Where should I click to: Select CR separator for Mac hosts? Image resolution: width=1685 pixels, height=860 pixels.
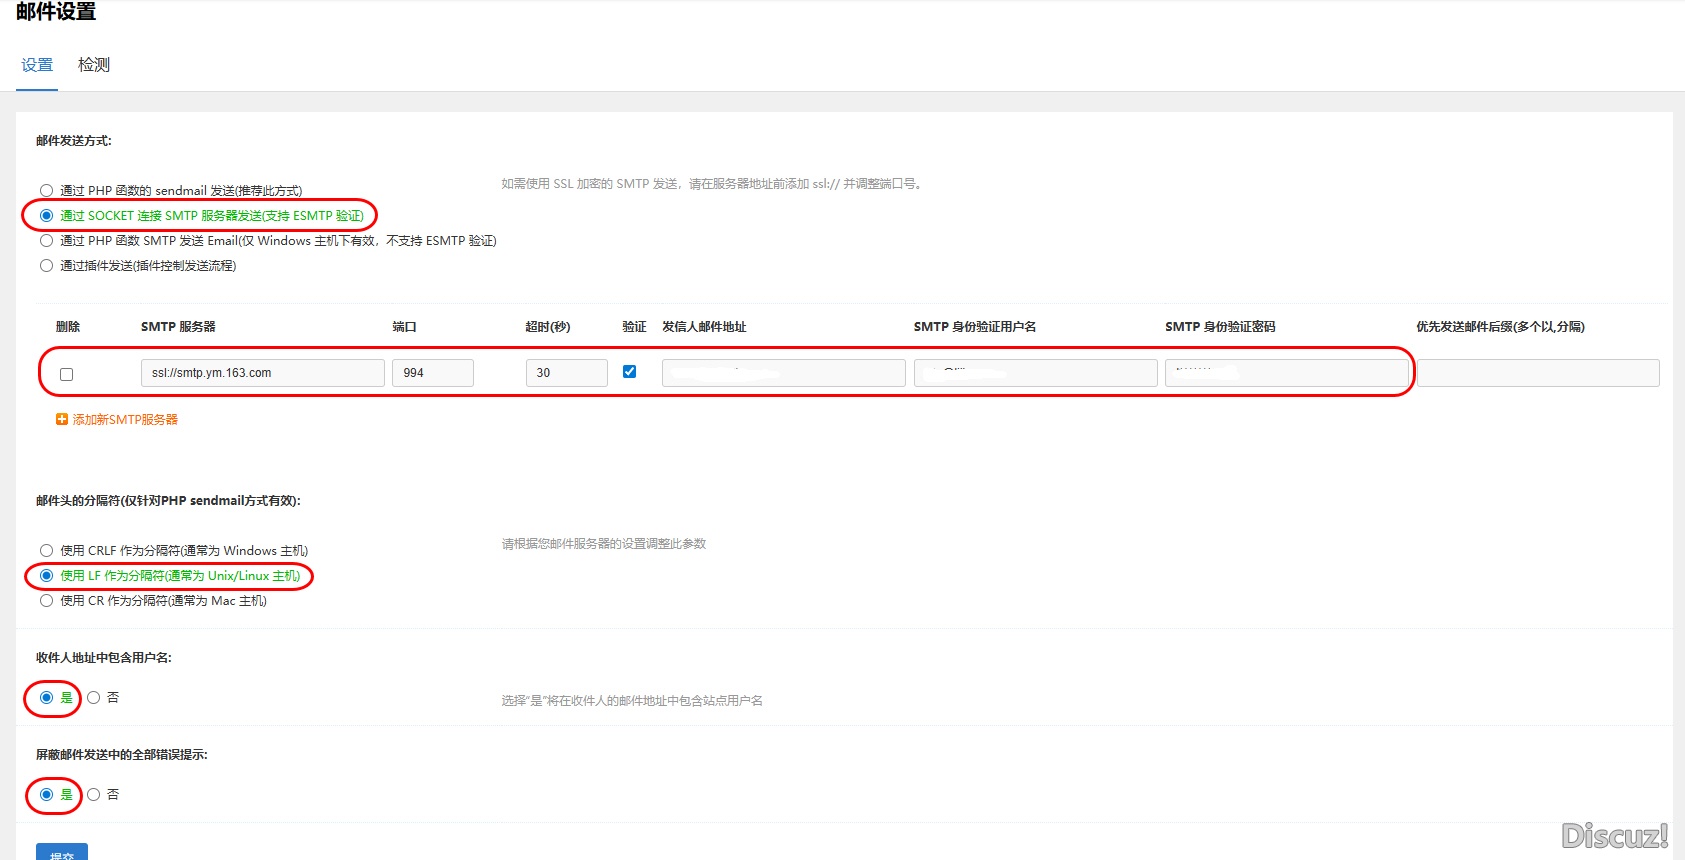tap(47, 601)
